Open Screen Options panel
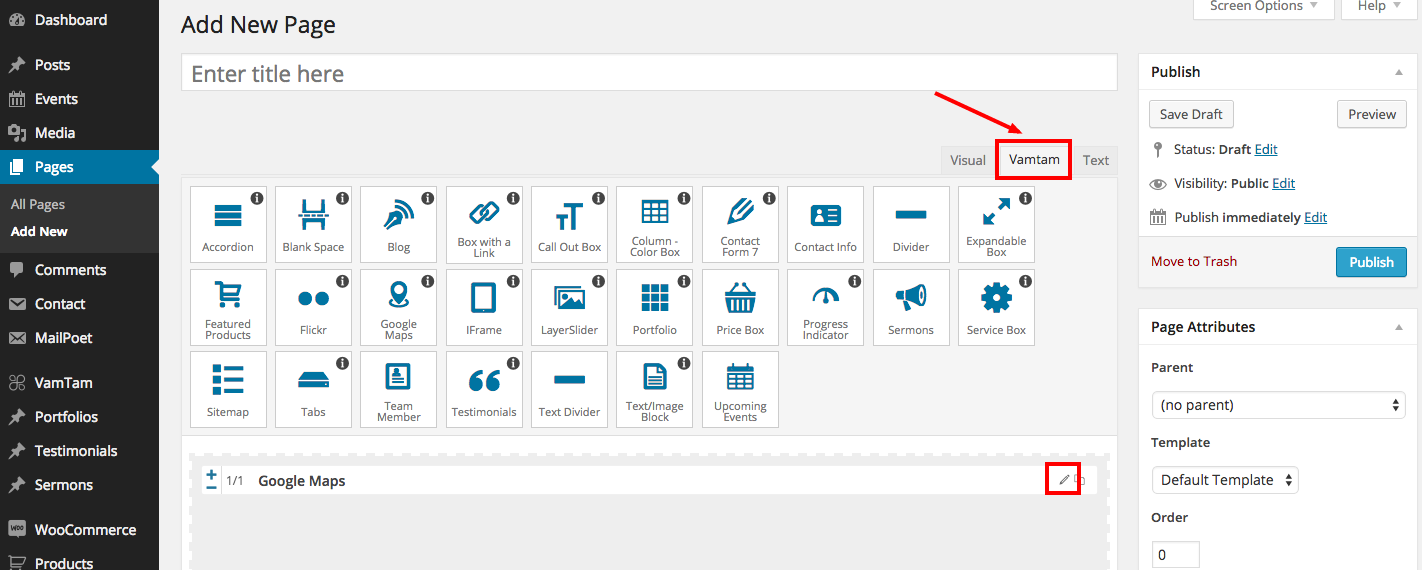This screenshot has width=1422, height=570. [1264, 7]
